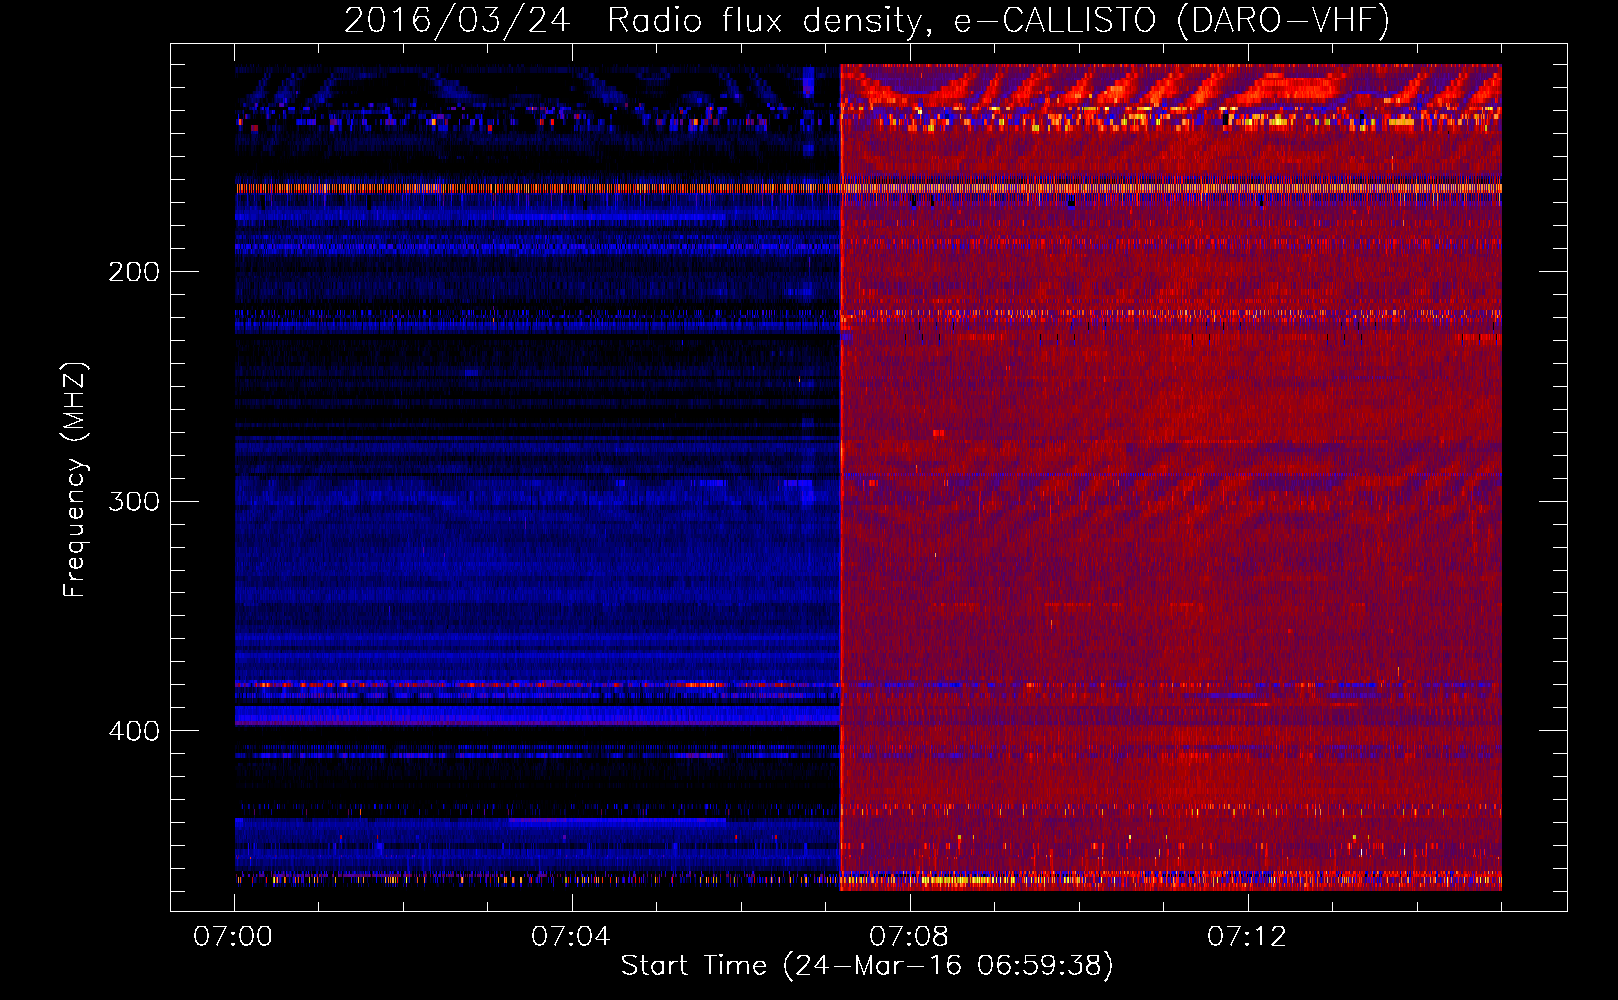Click the plot title '2016/03/24 Radio flux density'
Screen dimensions: 1618x1000
[867, 20]
